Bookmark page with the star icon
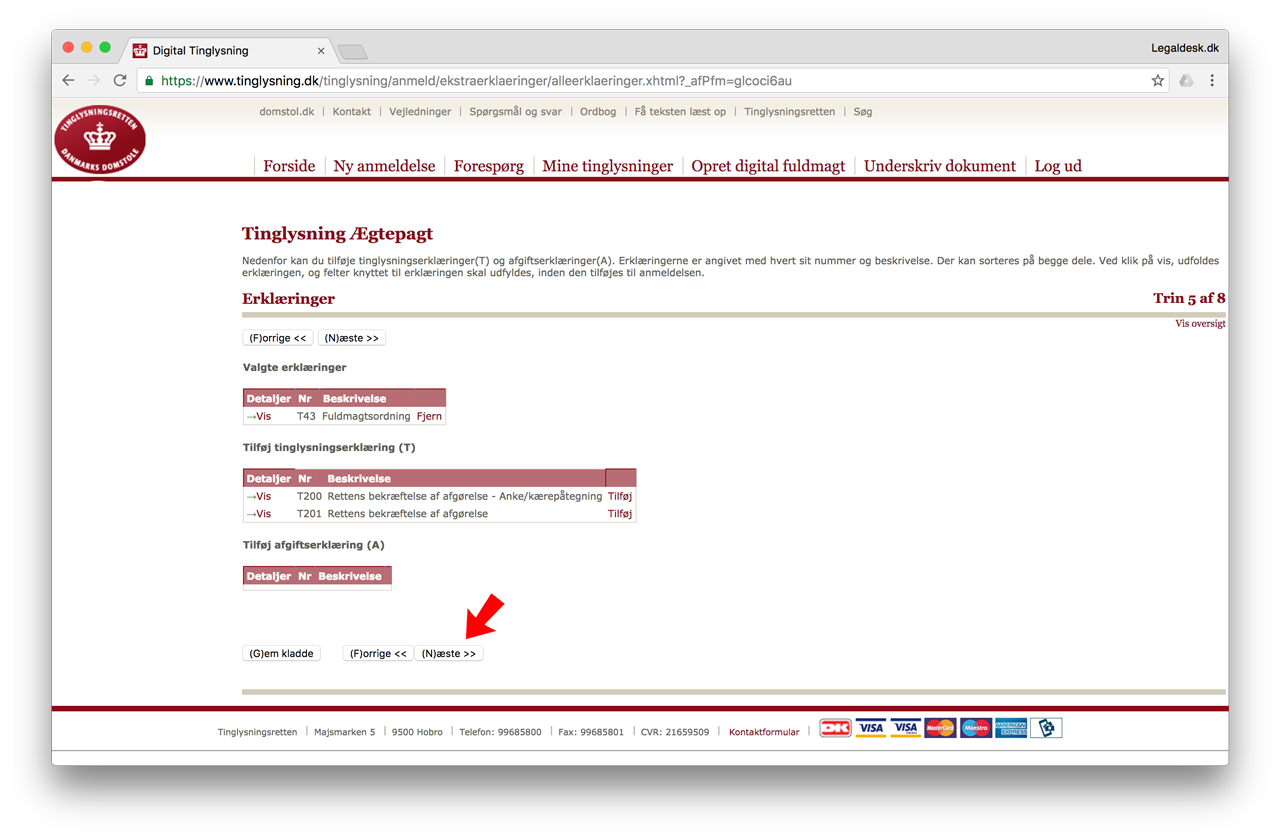Image resolution: width=1280 pixels, height=839 pixels. (1157, 81)
